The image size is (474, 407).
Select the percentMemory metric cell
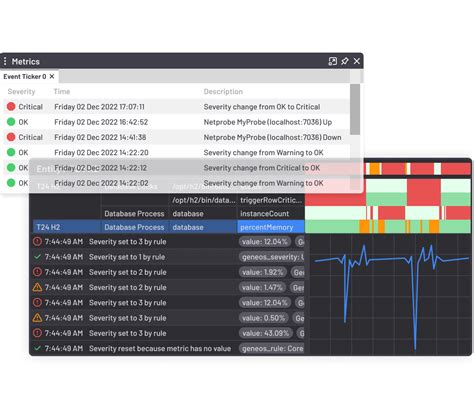(271, 227)
